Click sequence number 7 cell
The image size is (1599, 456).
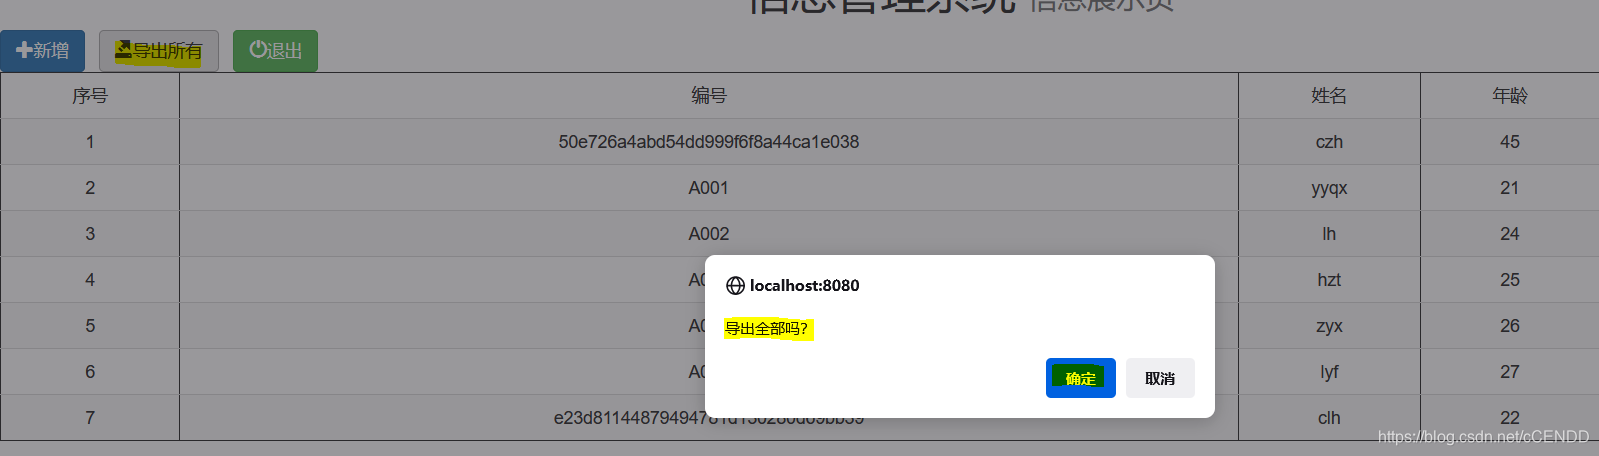coord(90,418)
